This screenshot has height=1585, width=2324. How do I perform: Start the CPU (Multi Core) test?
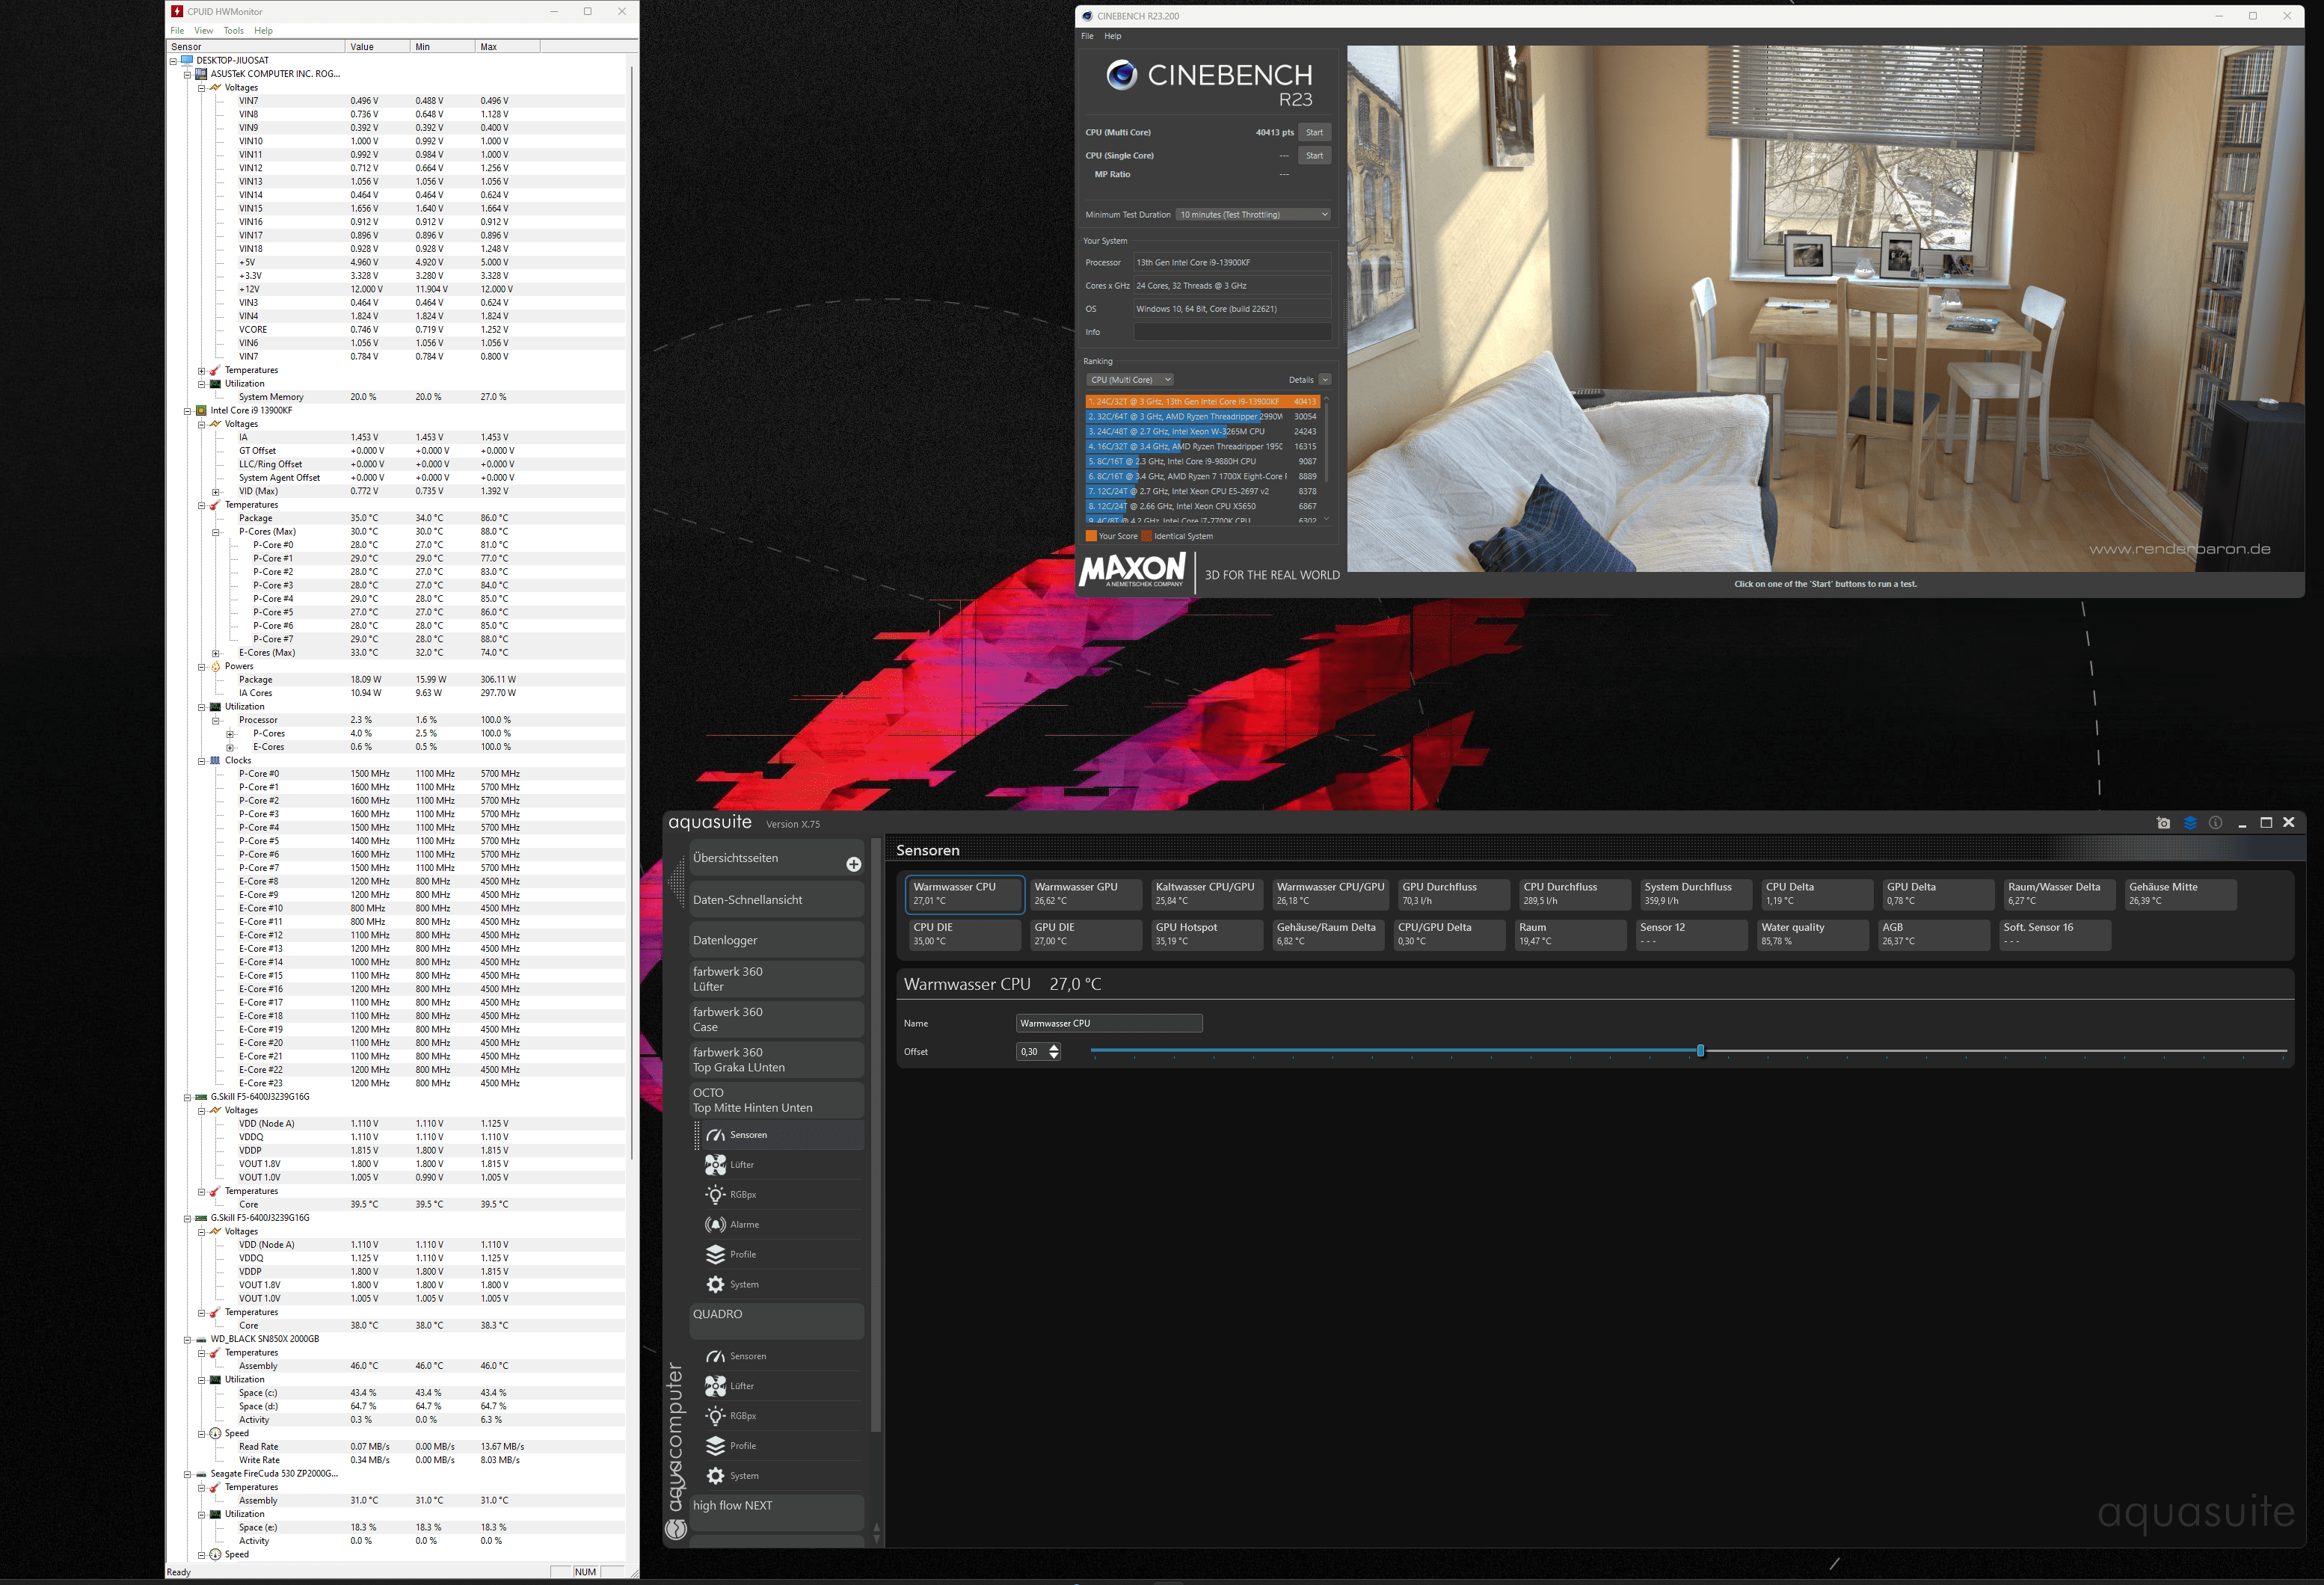coord(1314,132)
